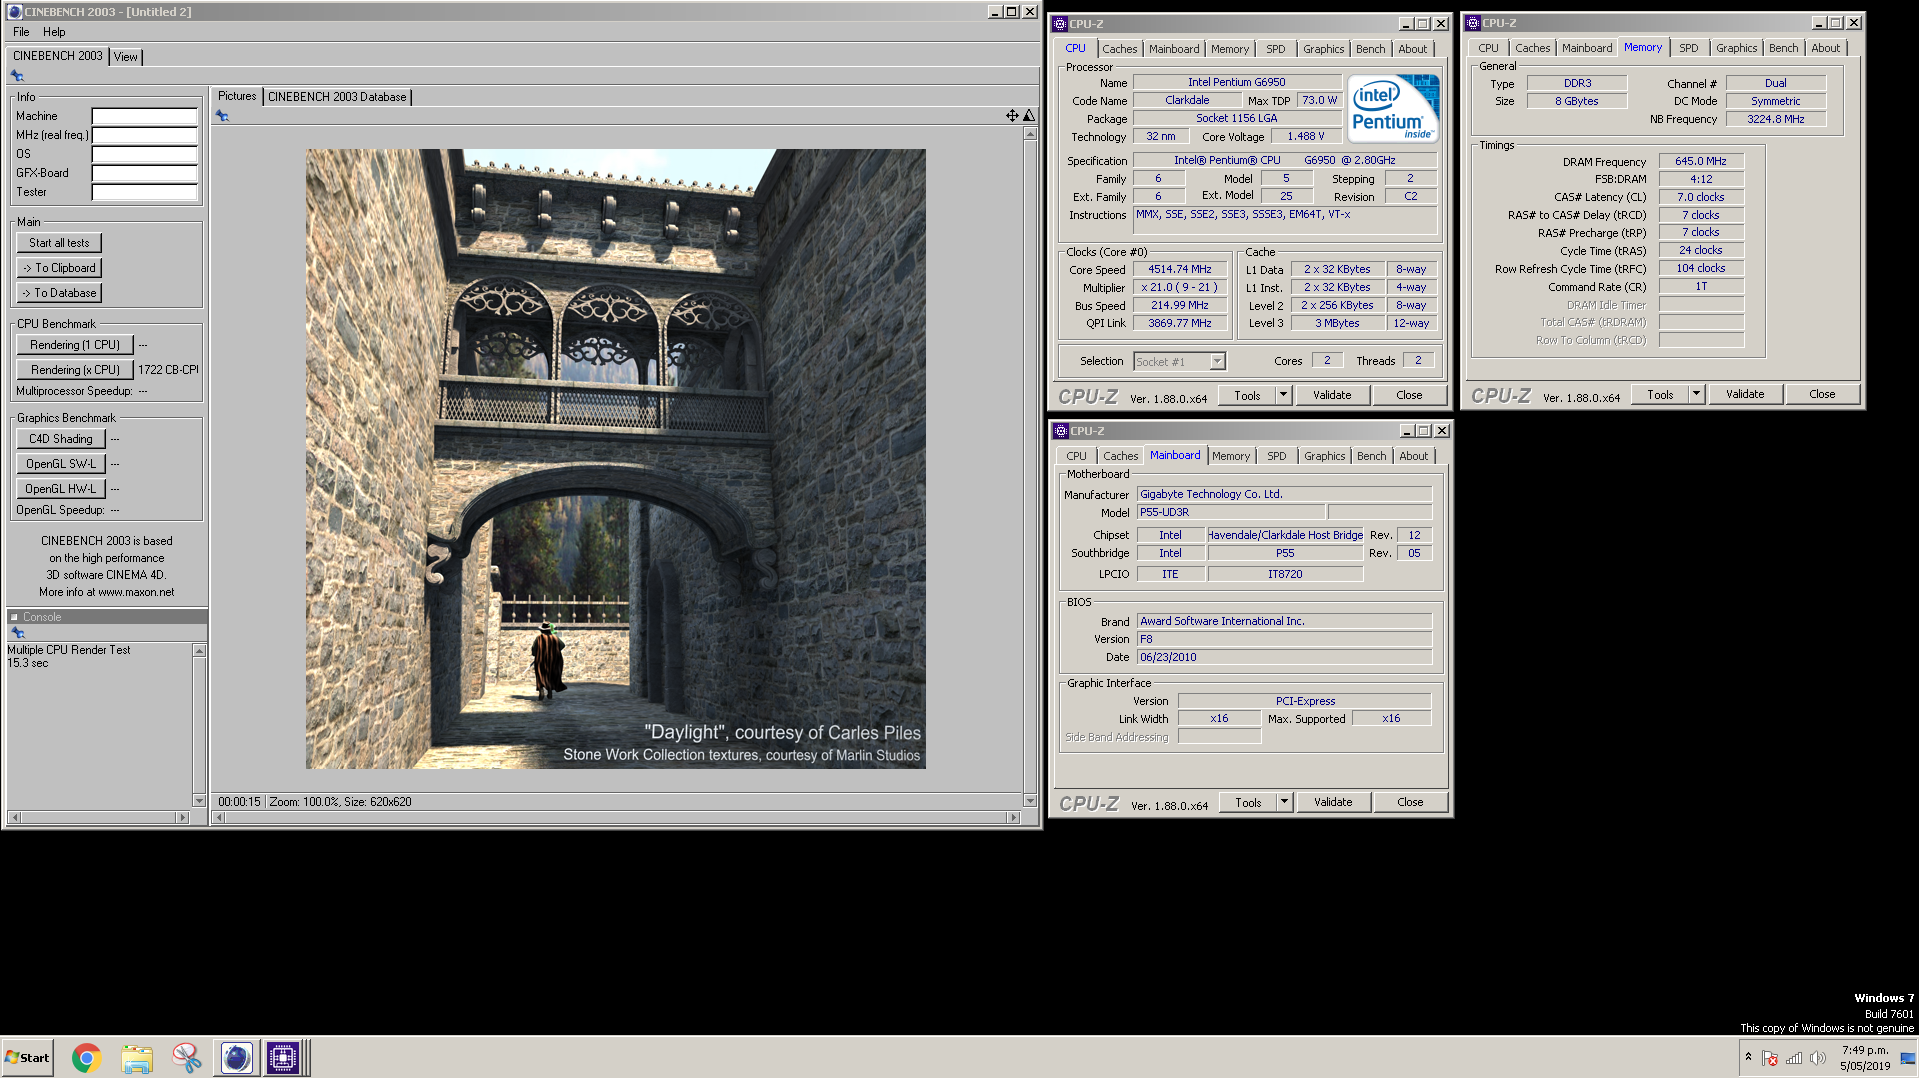Run the OpenGL HW-L benchmark

click(61, 489)
